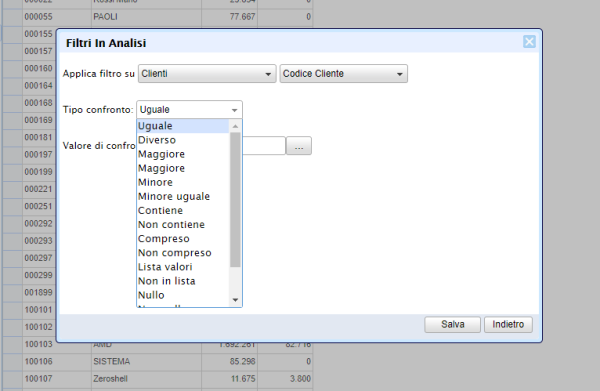This screenshot has height=391, width=600.
Task: Click the list scrollbar up arrow
Action: [235, 126]
